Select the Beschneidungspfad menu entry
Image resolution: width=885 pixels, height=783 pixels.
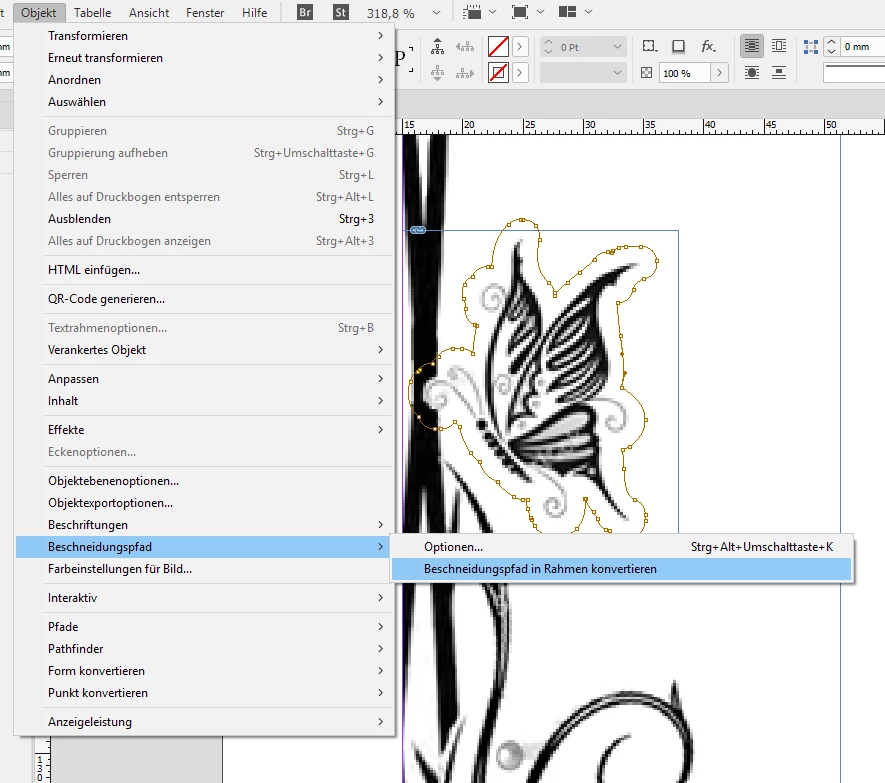pos(204,546)
